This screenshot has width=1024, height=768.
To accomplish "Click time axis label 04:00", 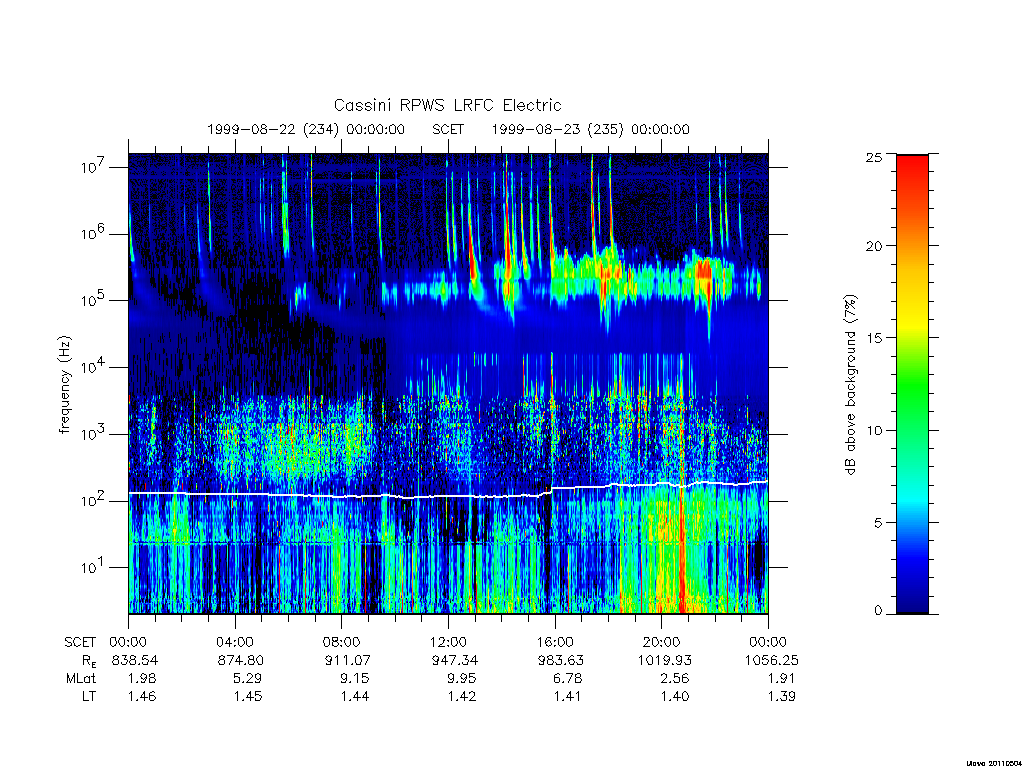I will [x=235, y=642].
